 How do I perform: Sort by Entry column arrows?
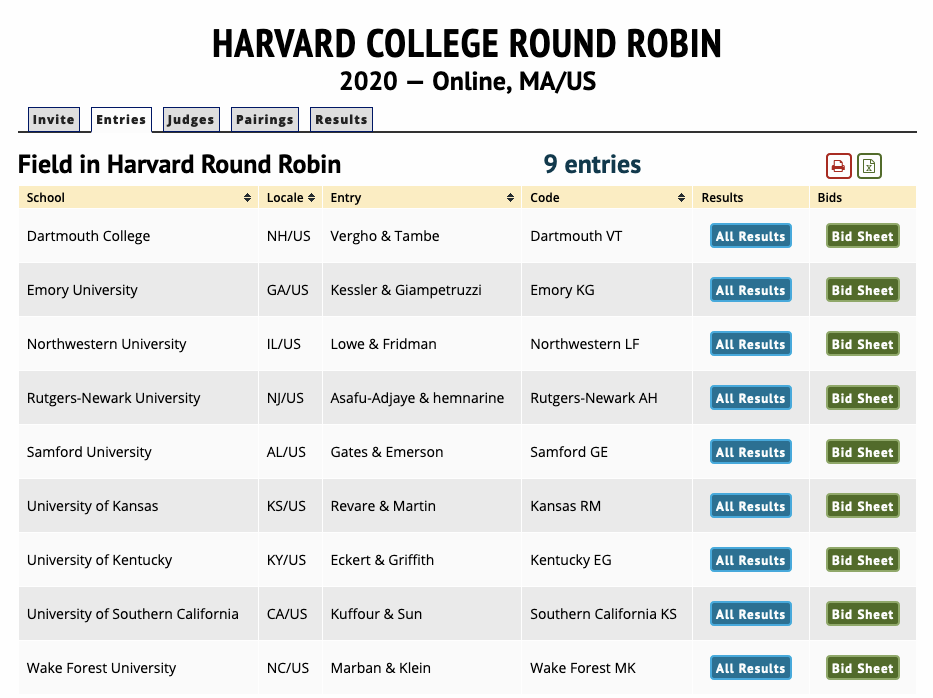[511, 198]
